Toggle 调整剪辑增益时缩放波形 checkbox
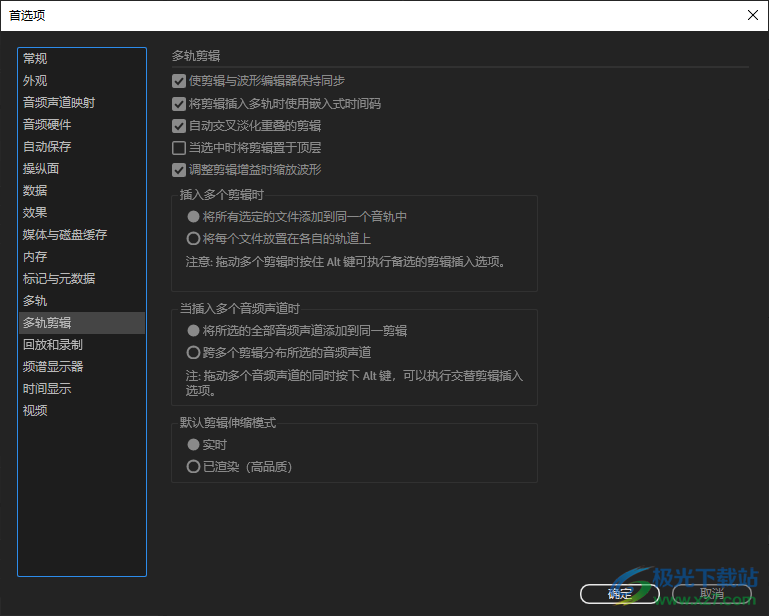This screenshot has height=616, width=769. pos(179,170)
